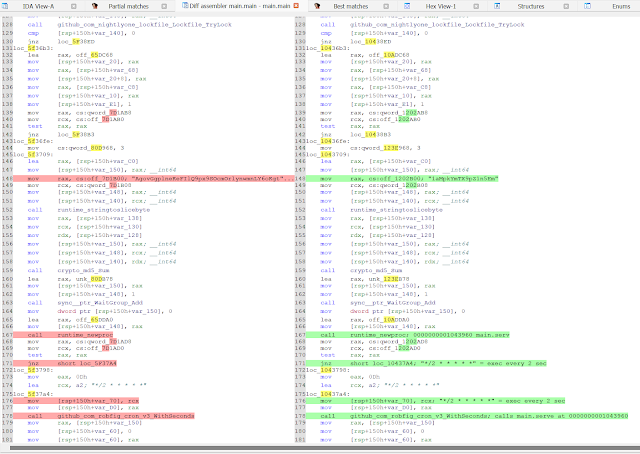Close the Hex View-1 tab
640x454 pixels.
pyautogui.click(x=476, y=6)
